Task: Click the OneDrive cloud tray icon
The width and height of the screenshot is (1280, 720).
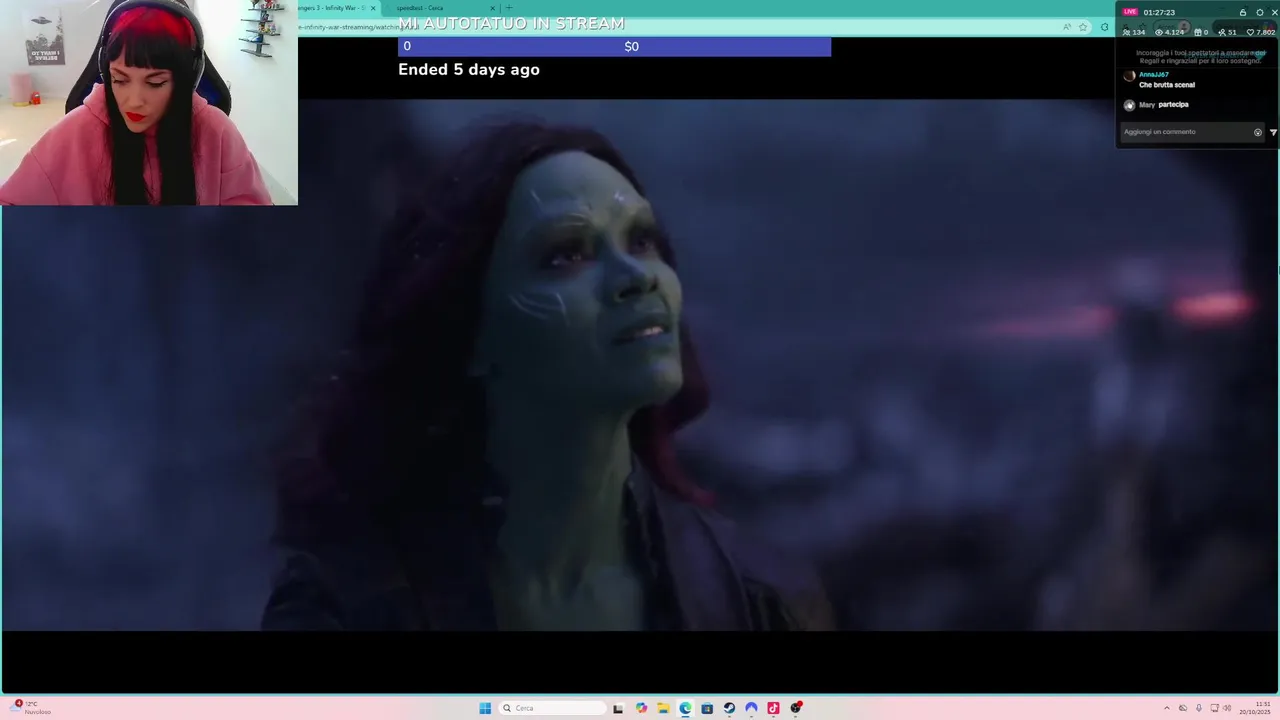Action: click(1183, 708)
